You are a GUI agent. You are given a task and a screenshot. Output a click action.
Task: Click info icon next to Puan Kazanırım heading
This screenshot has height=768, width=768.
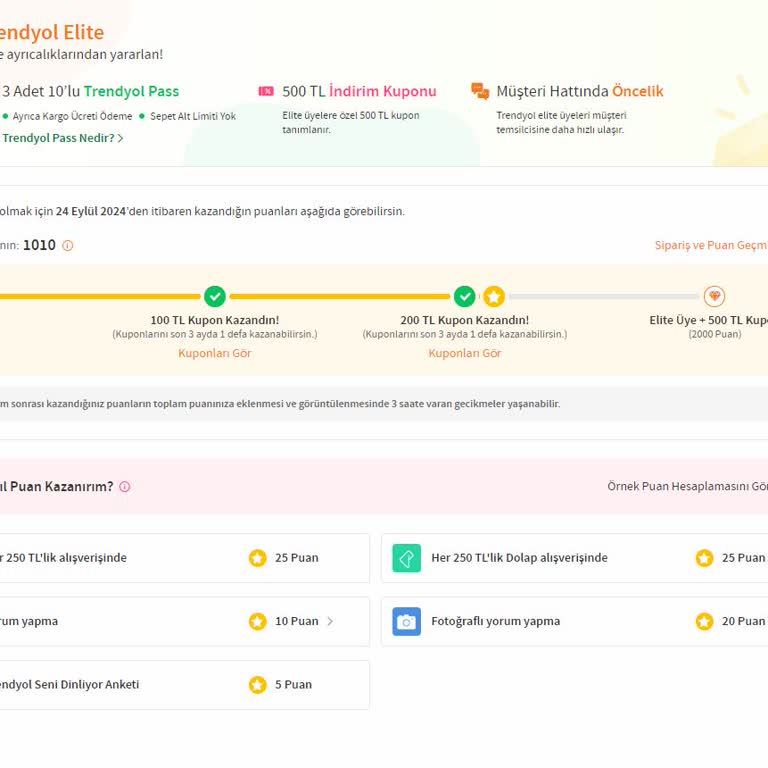coord(125,486)
